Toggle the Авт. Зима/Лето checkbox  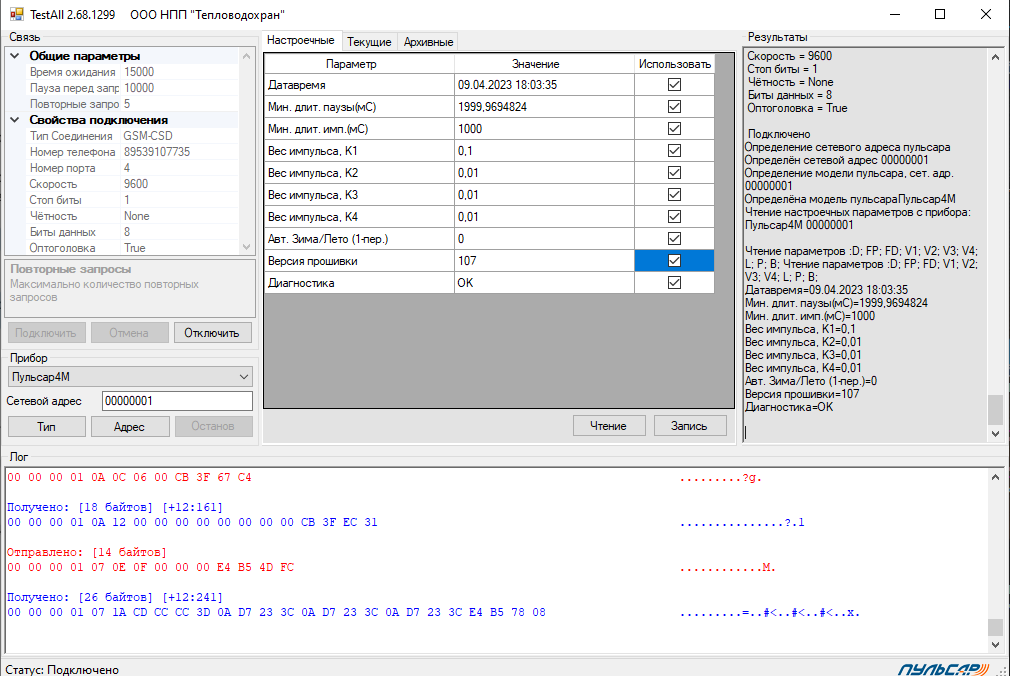(674, 238)
